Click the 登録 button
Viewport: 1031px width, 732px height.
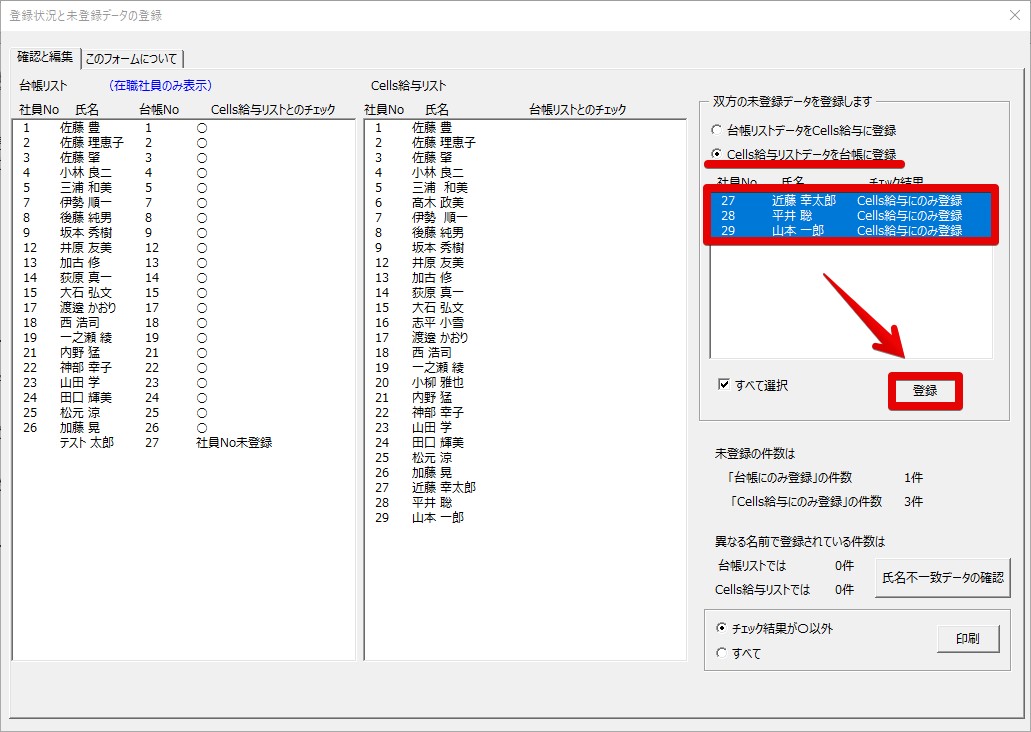pos(924,391)
